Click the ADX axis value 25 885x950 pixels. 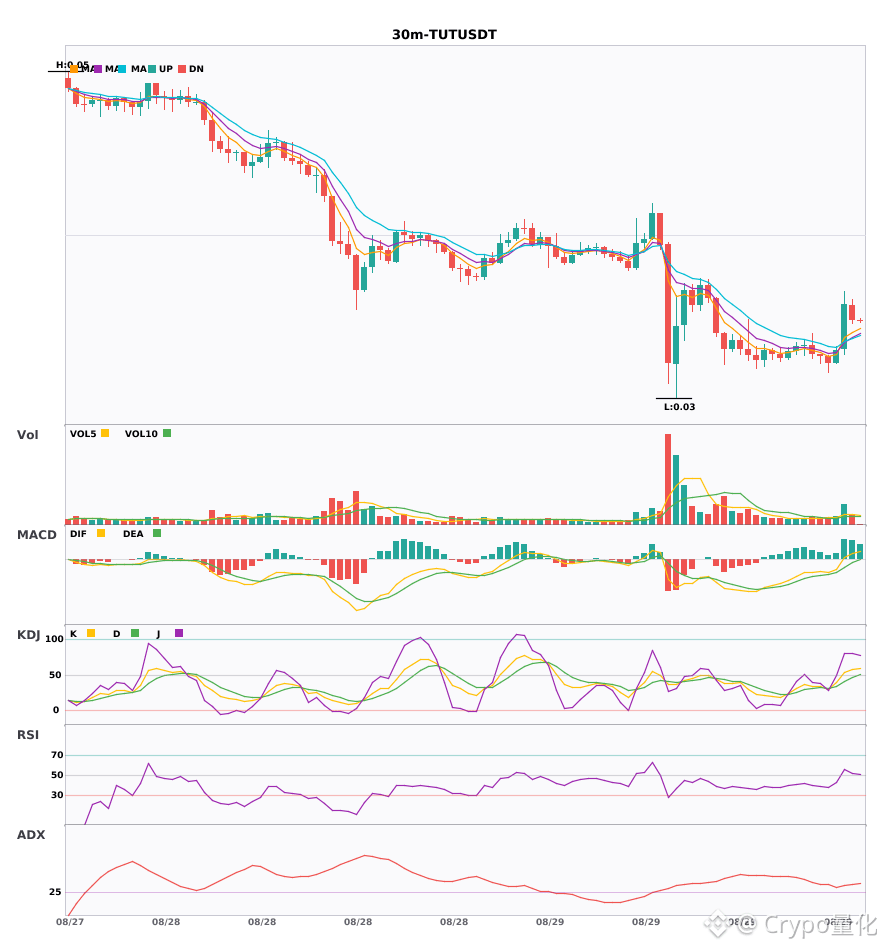(x=55, y=892)
